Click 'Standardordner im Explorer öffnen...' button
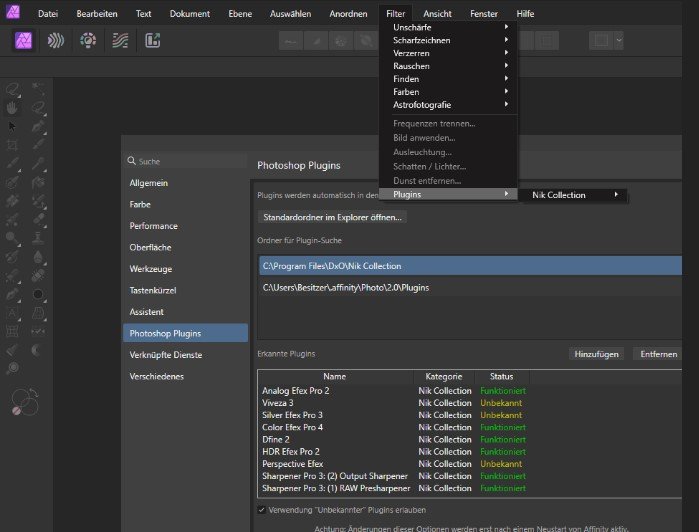Viewport: 699px width, 532px height. coord(332,217)
